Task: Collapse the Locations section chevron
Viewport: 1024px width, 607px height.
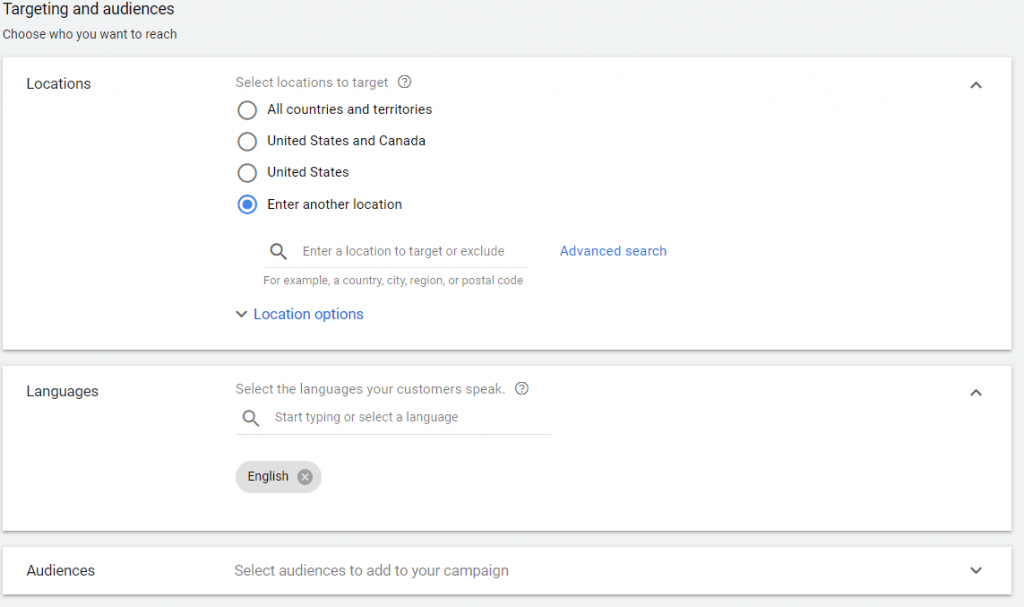Action: pos(976,85)
